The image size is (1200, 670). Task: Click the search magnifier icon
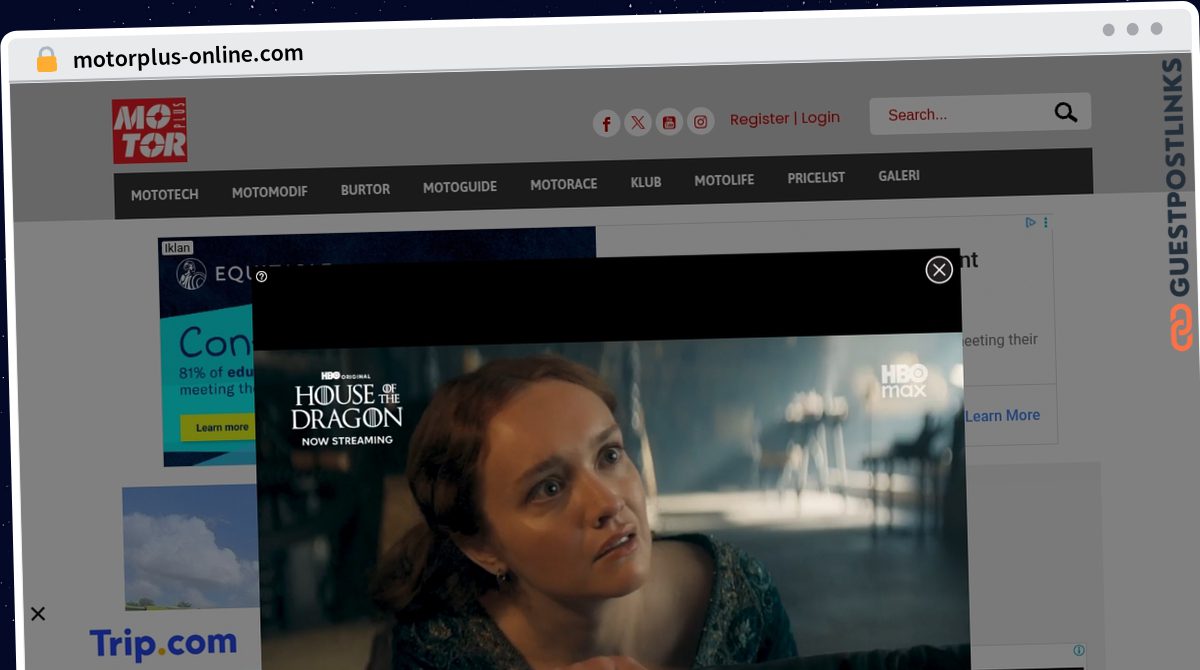(1065, 113)
